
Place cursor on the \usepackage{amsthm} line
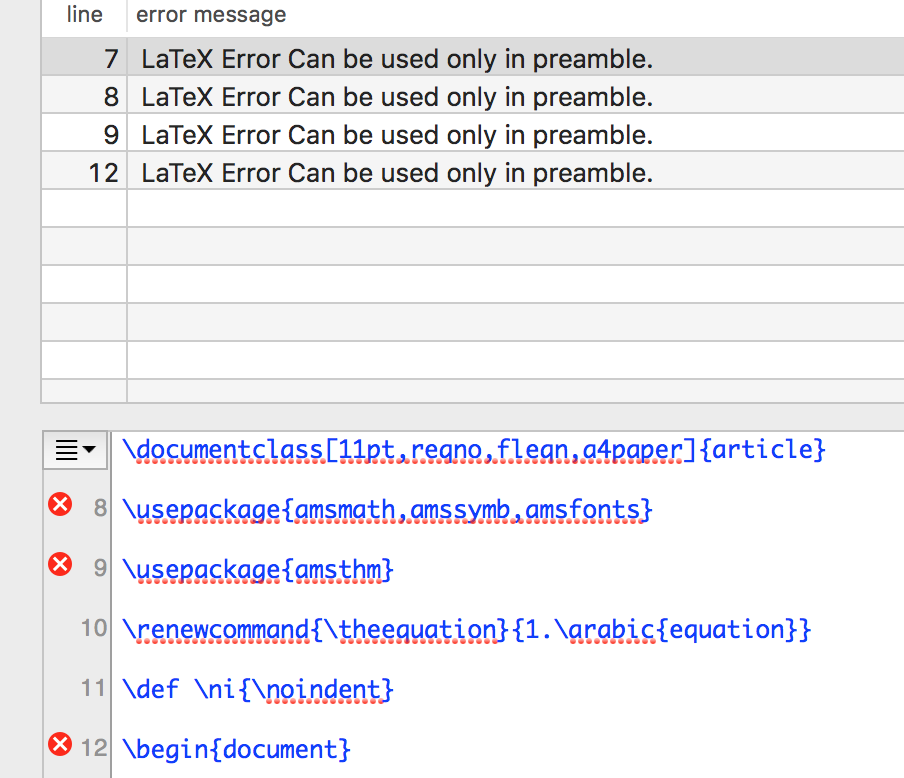258,570
